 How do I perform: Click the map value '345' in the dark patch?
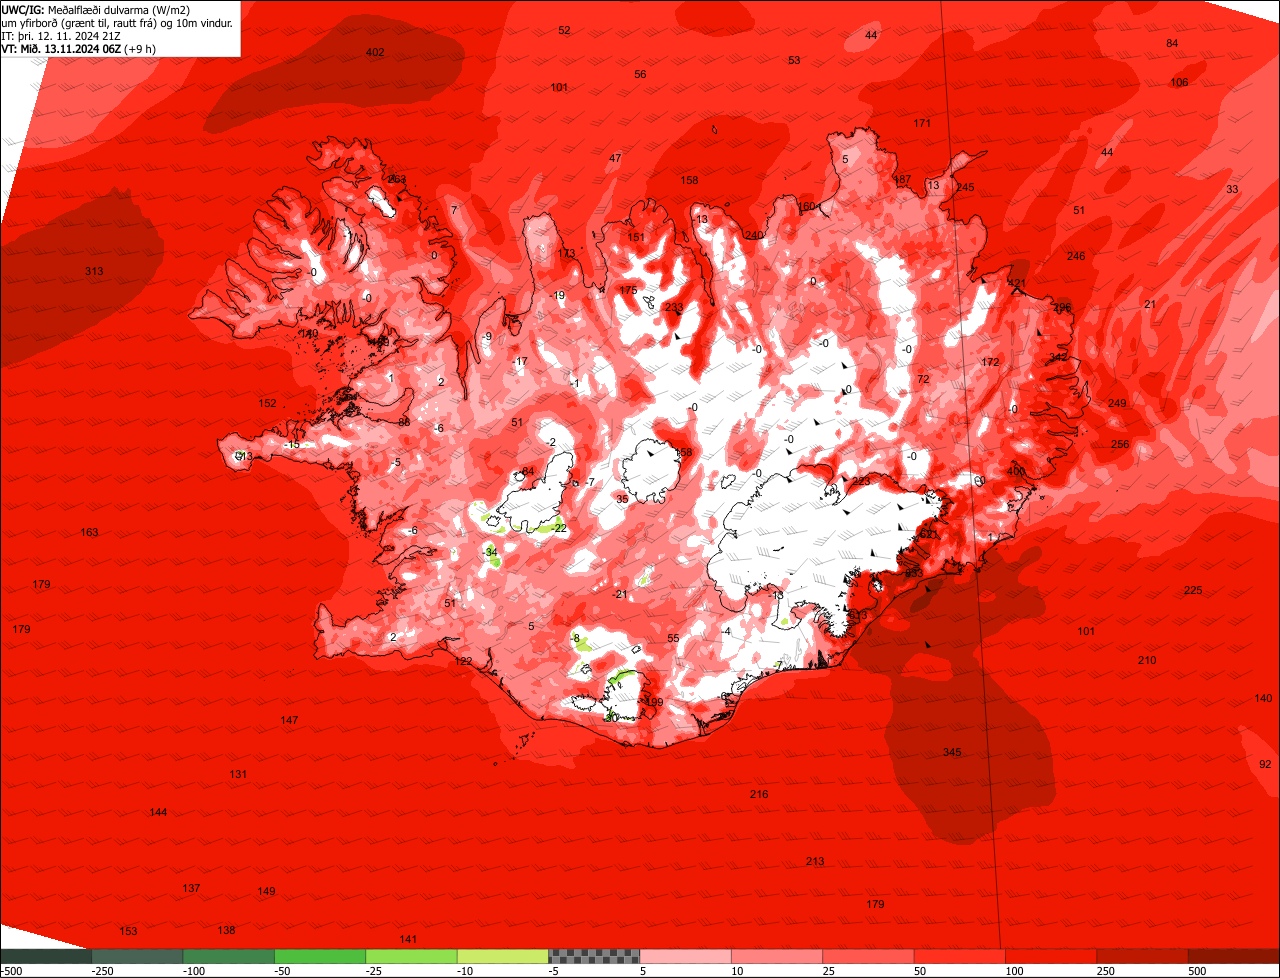coord(952,752)
